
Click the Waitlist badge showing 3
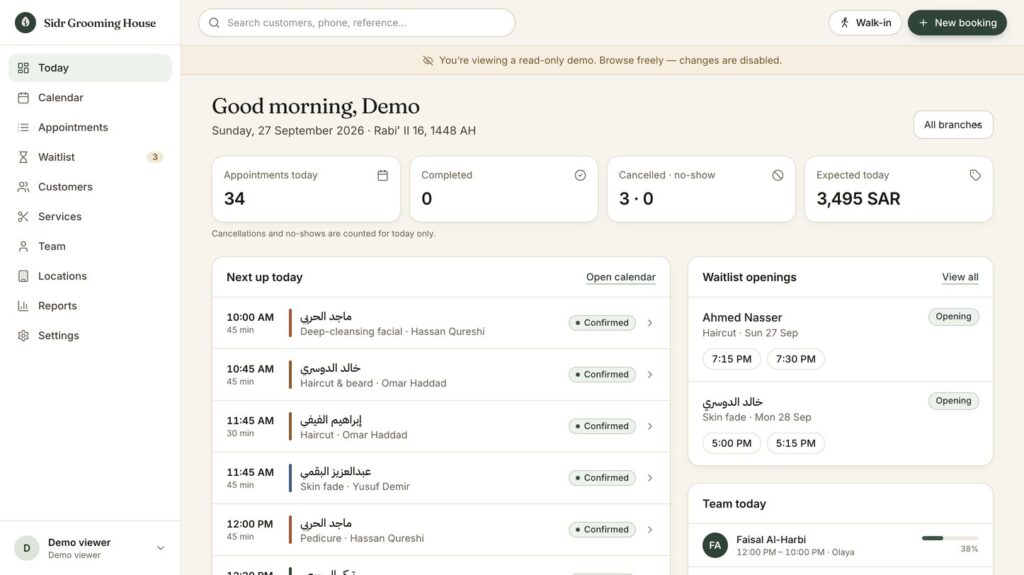pos(155,157)
